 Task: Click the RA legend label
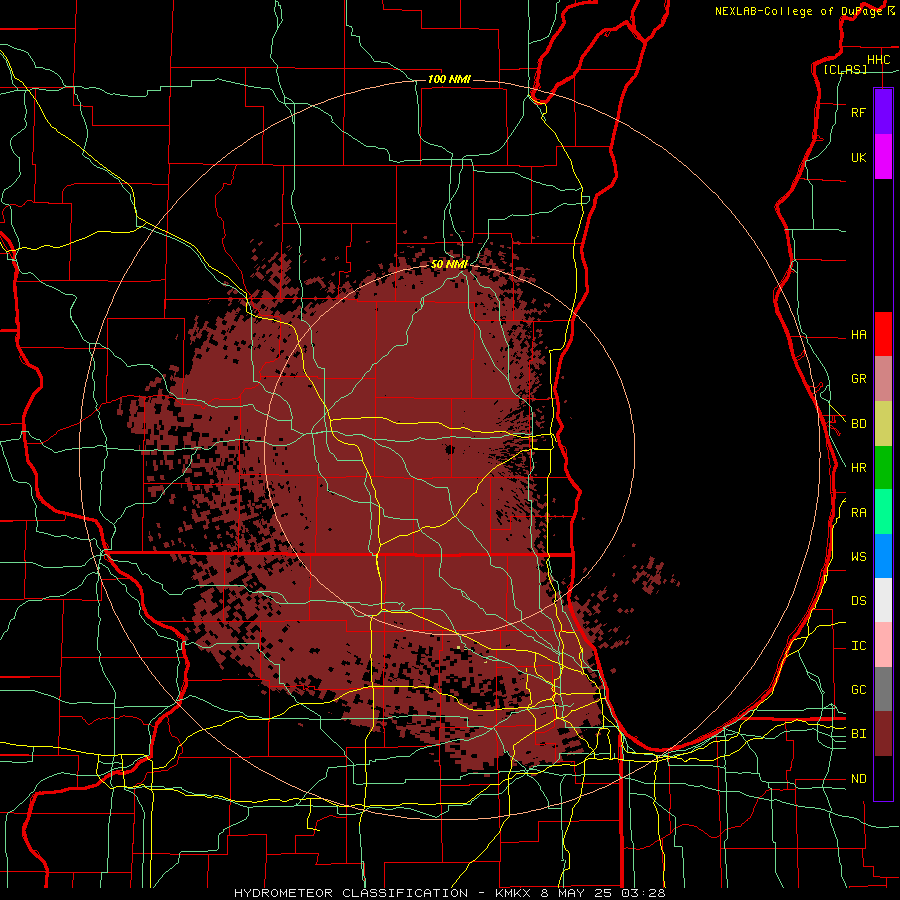(x=858, y=513)
